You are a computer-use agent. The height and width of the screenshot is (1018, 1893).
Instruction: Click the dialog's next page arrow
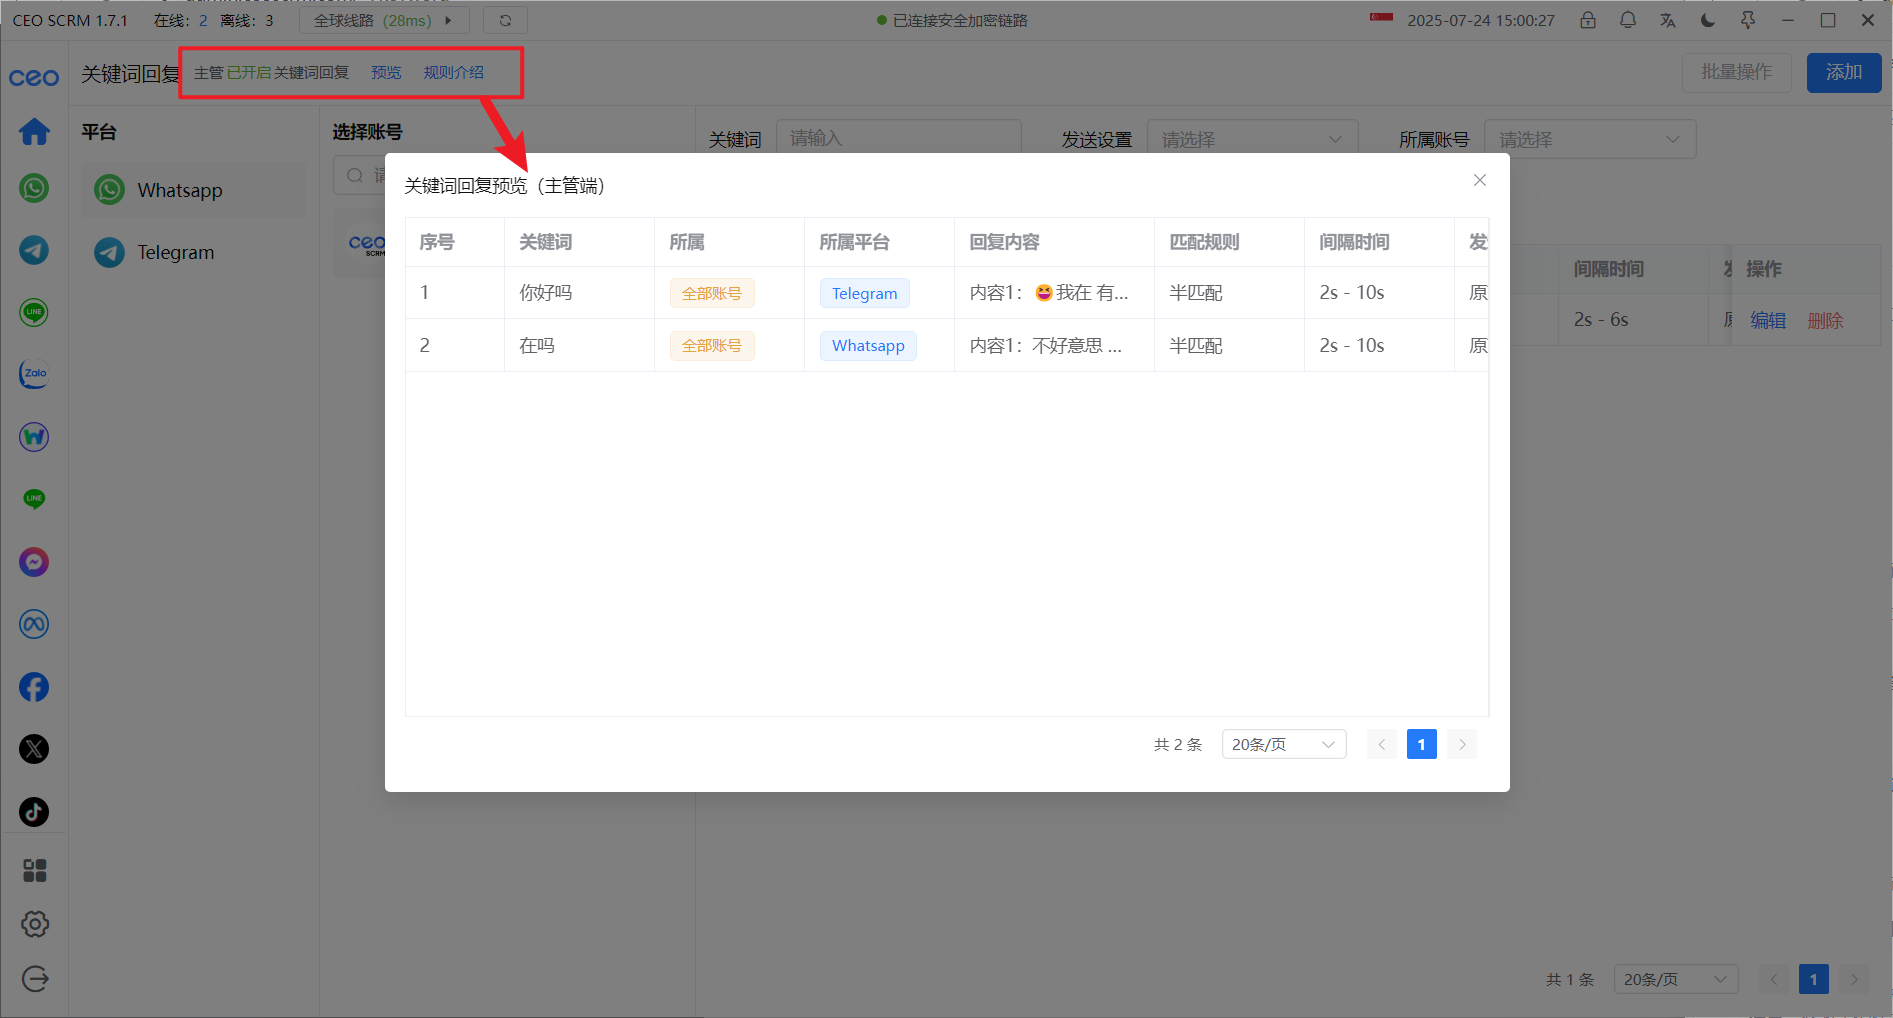1462,744
